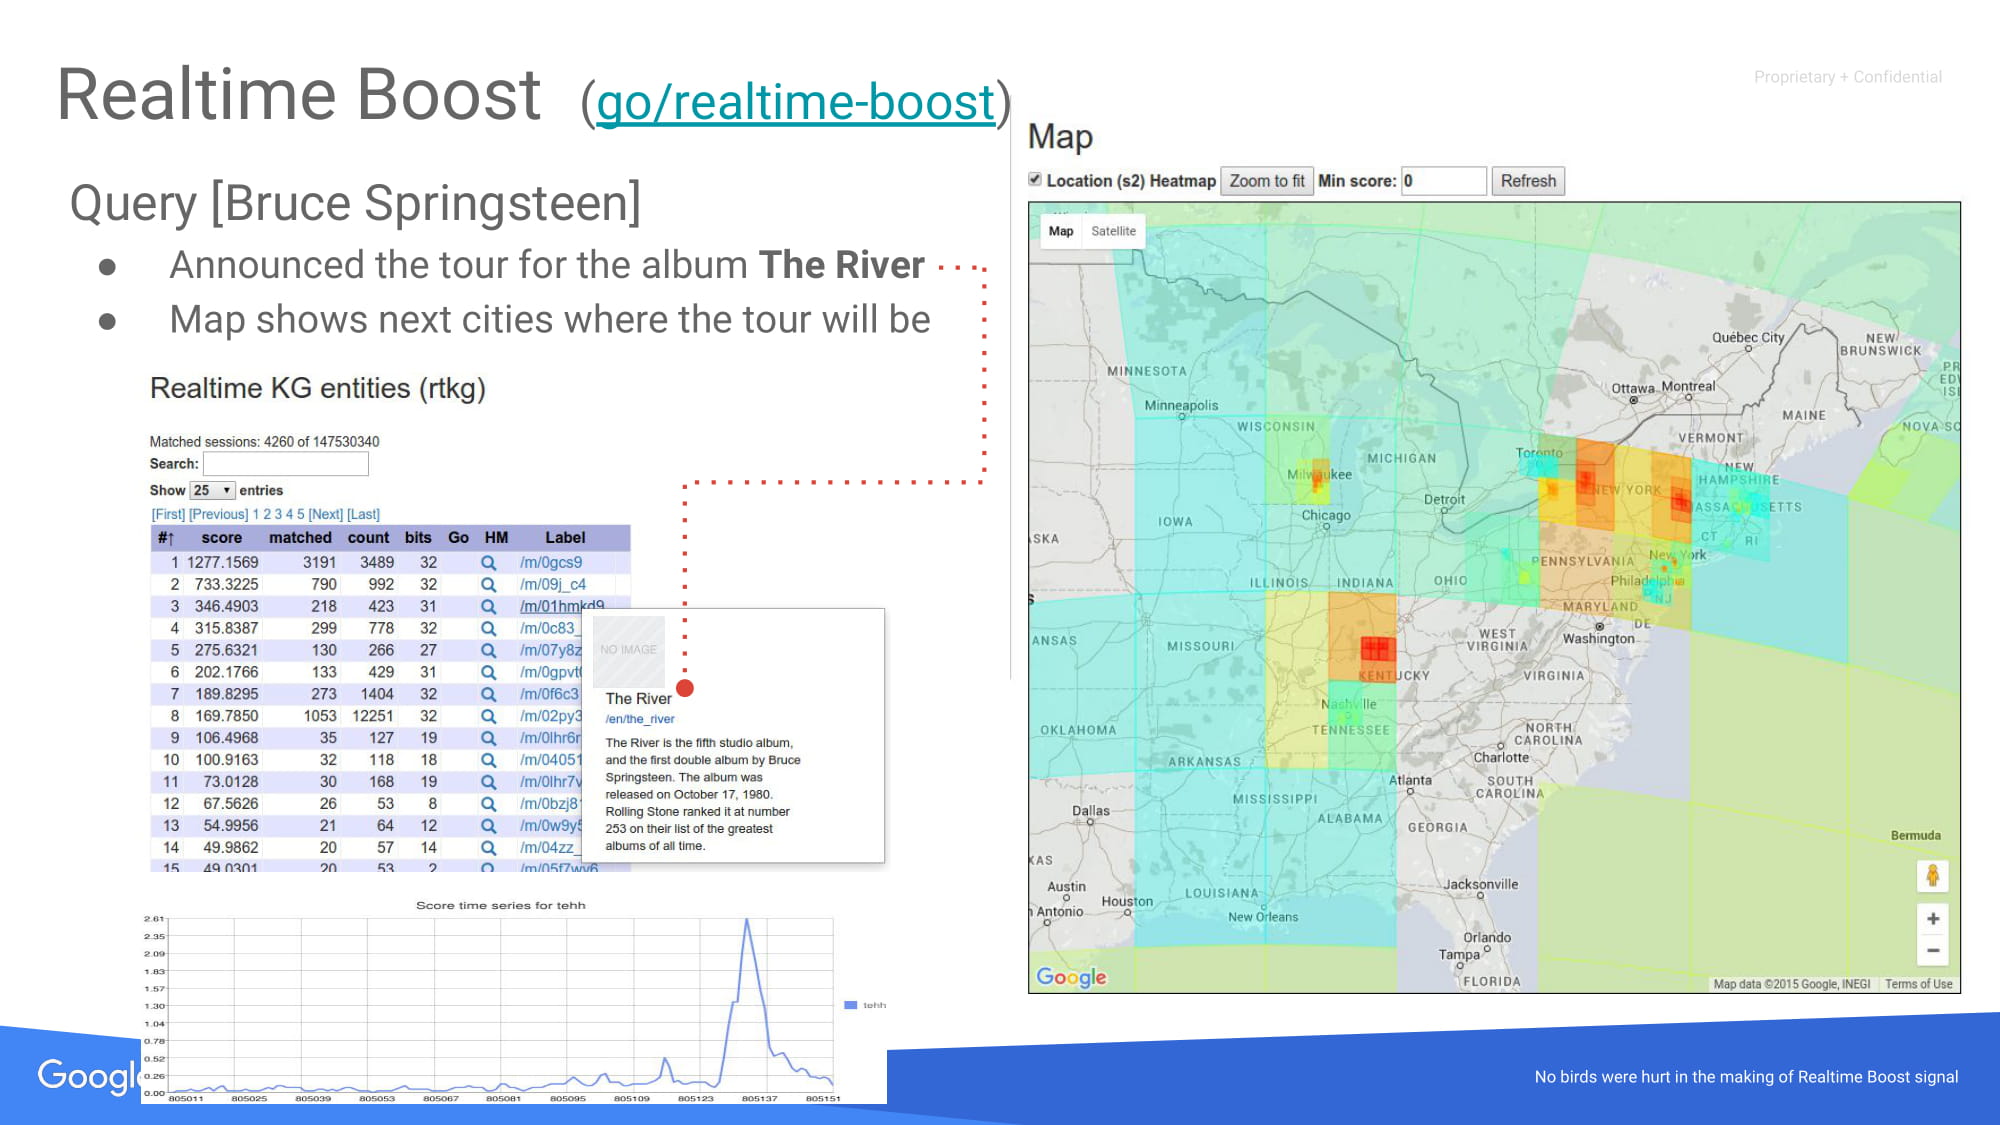Image resolution: width=2000 pixels, height=1125 pixels.
Task: Sort the table by matched column
Action: coord(300,538)
